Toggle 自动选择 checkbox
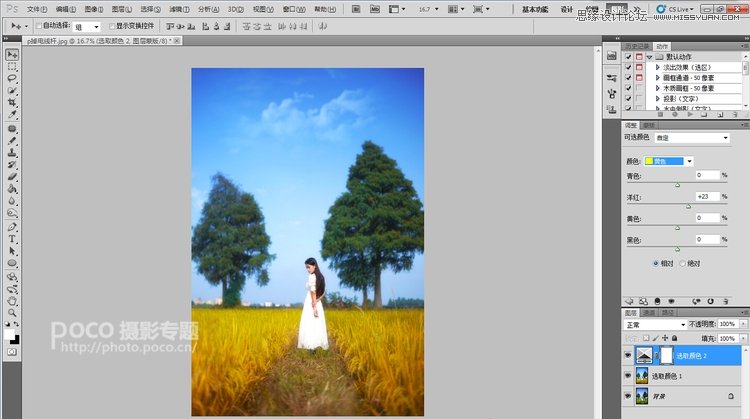 [39, 26]
